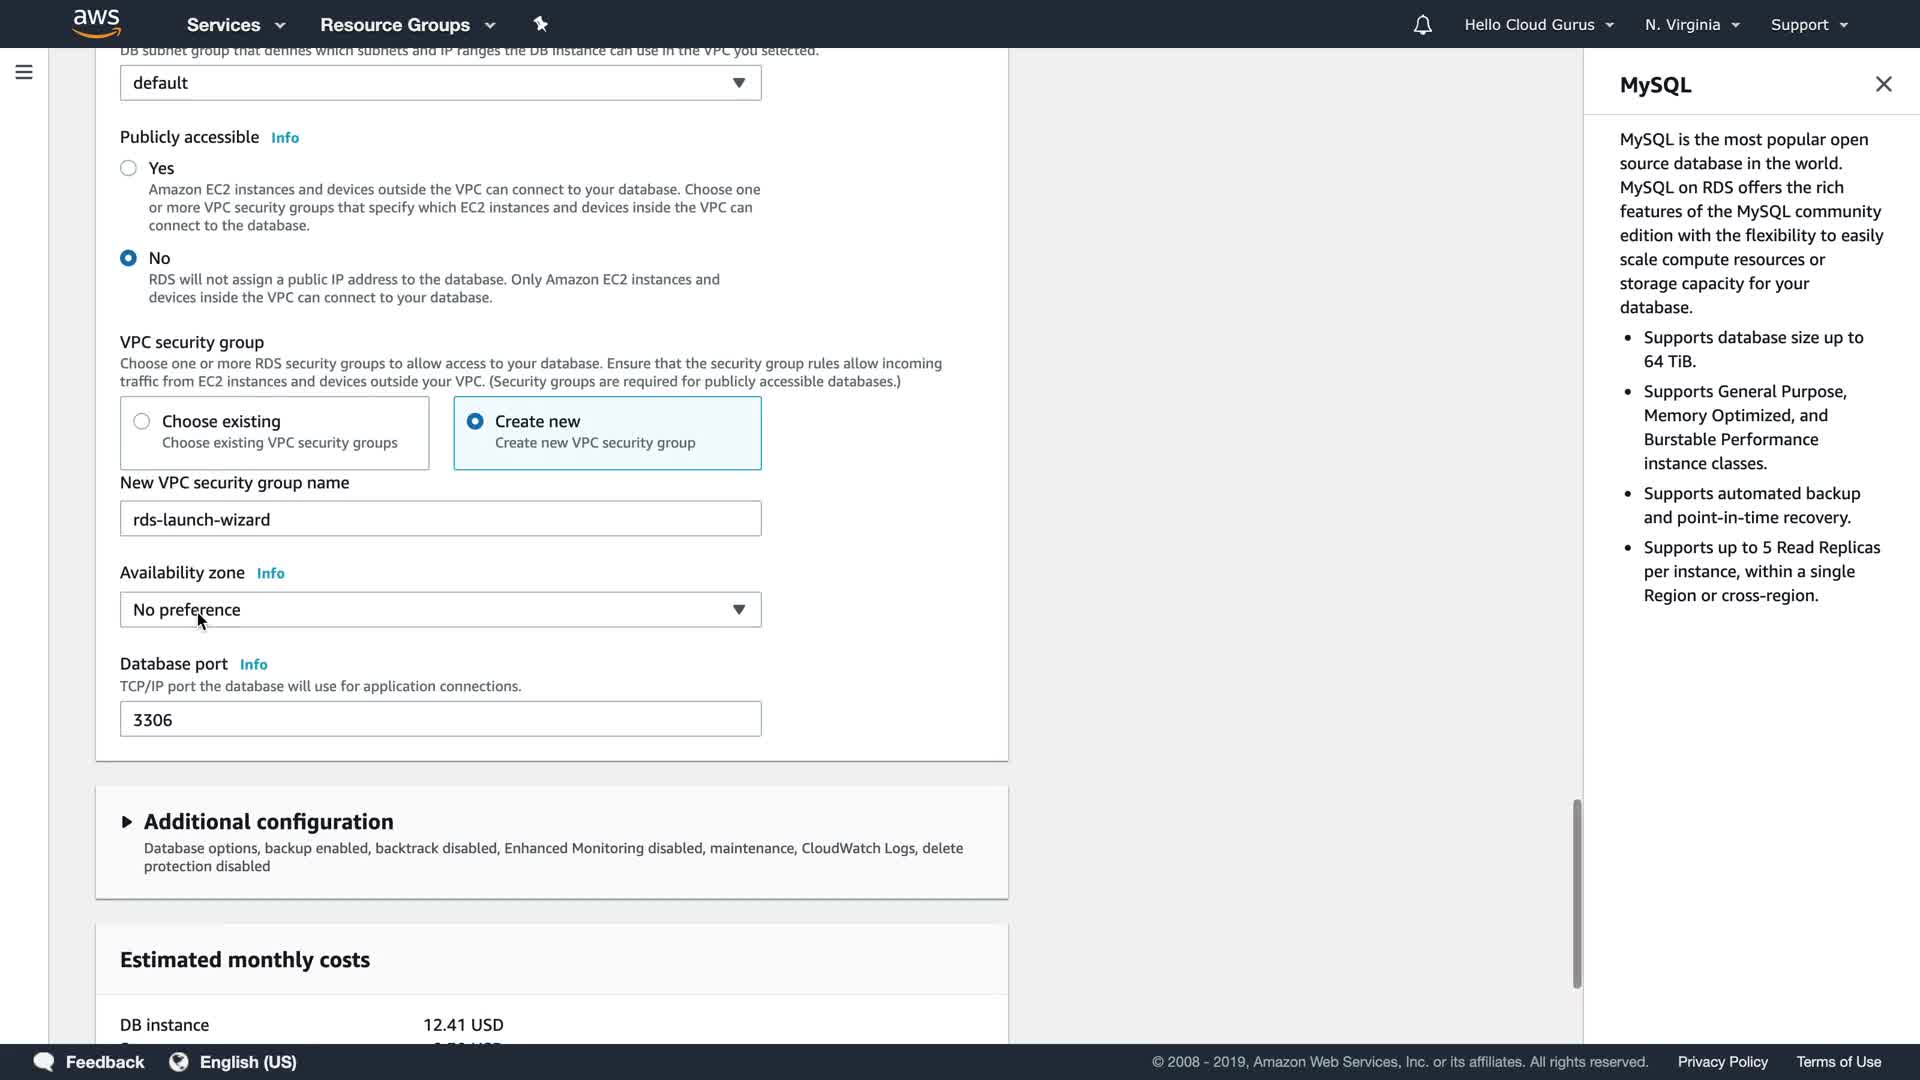Select Create new VPC security group

pos(476,421)
